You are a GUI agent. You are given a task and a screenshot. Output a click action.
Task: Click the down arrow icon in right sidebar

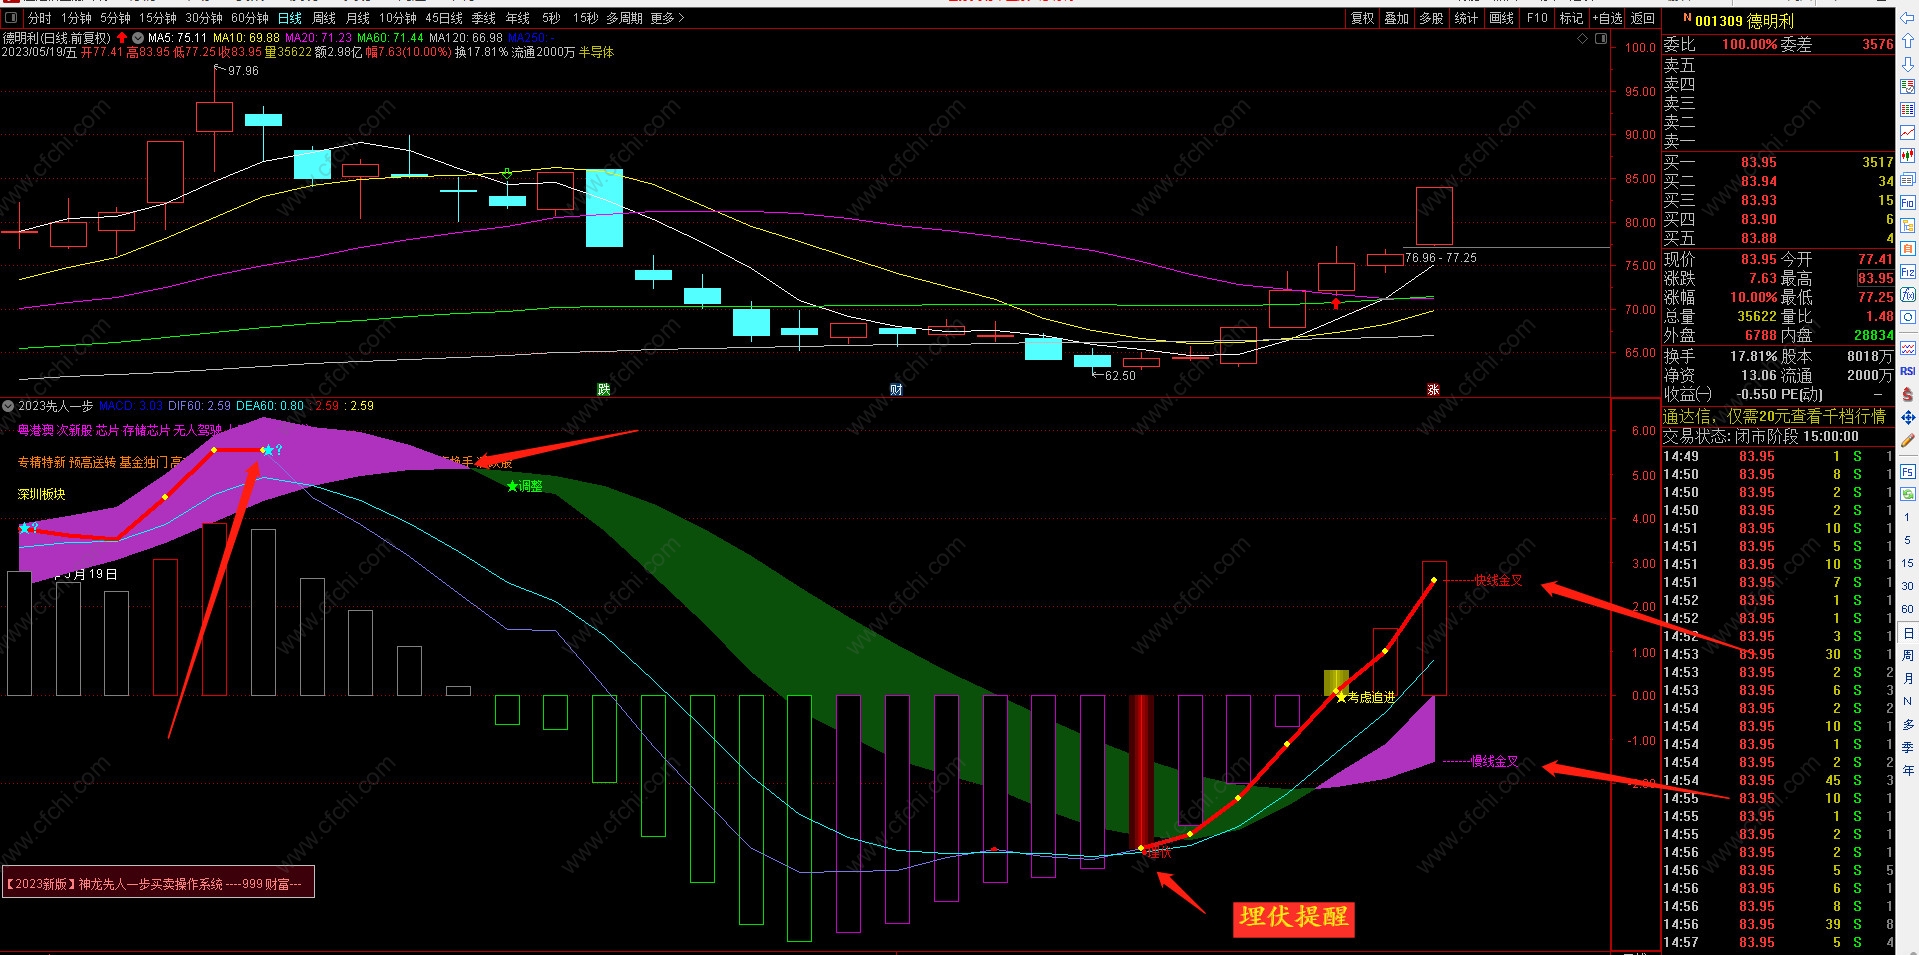(x=1908, y=63)
